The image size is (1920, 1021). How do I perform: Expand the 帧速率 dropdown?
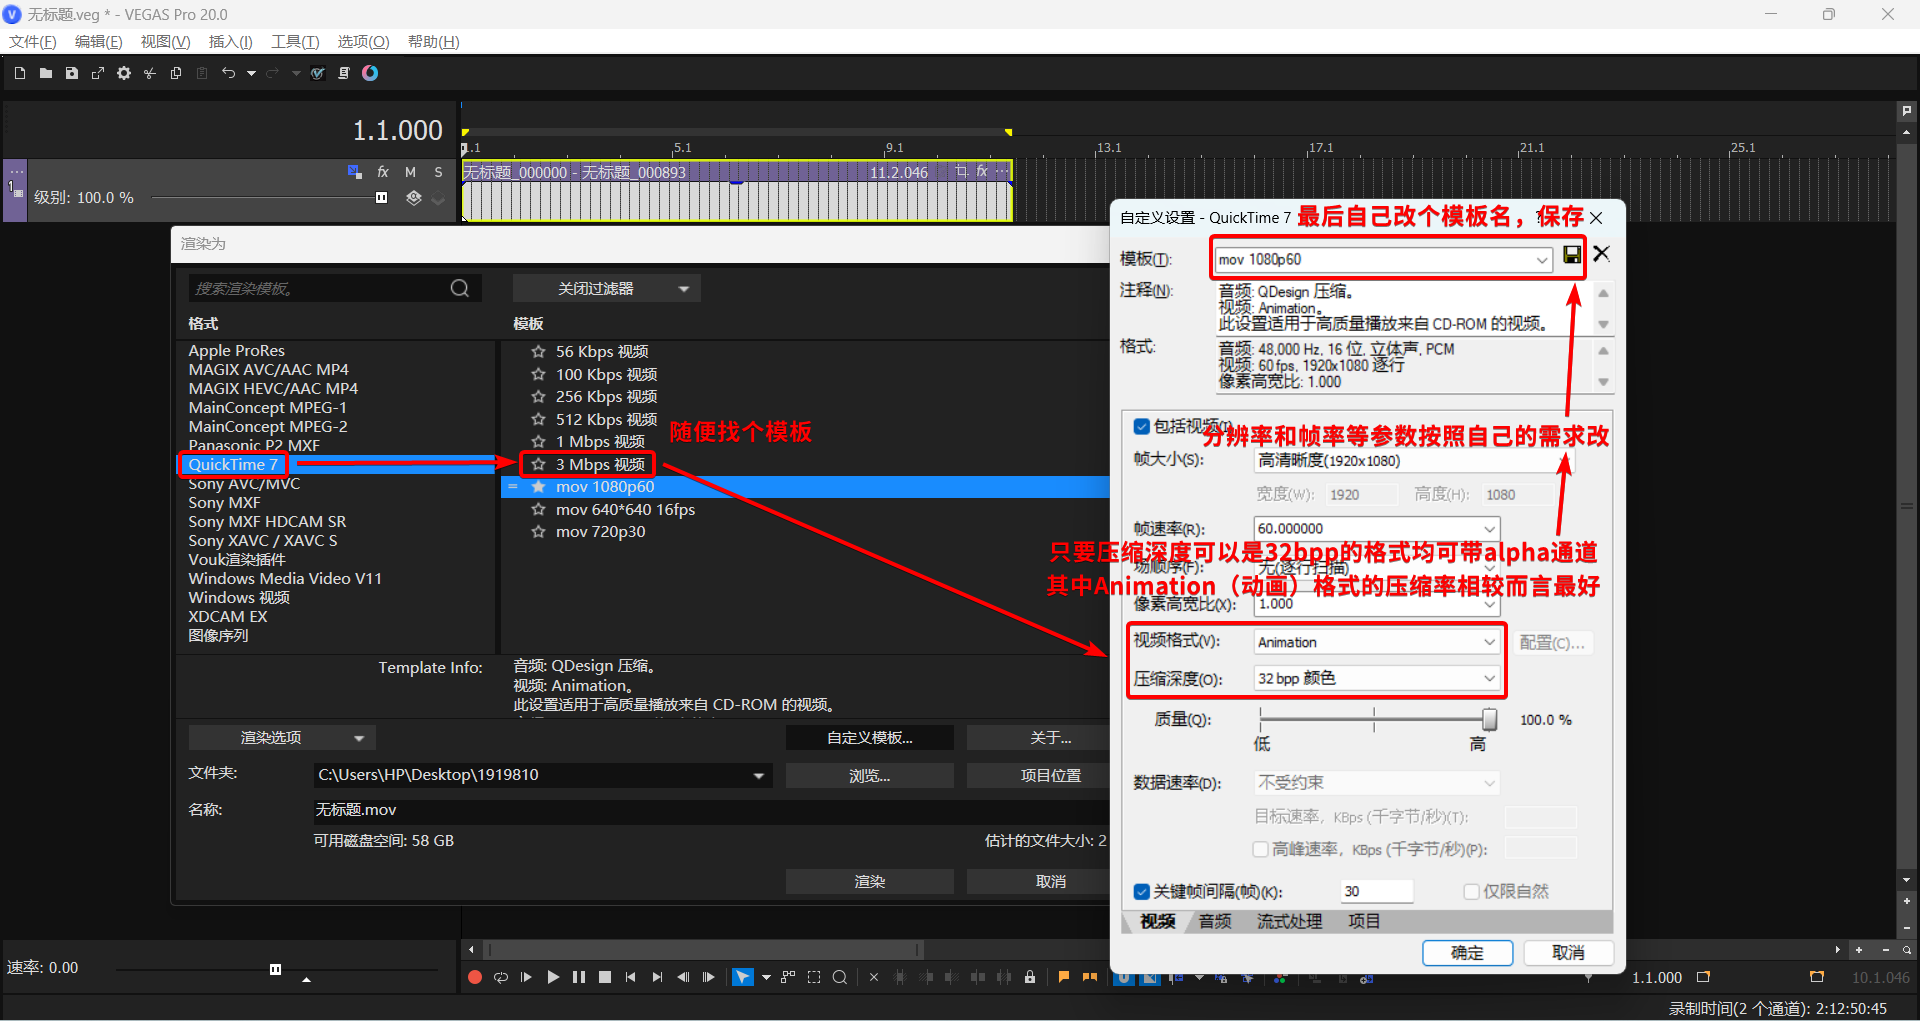point(1489,528)
